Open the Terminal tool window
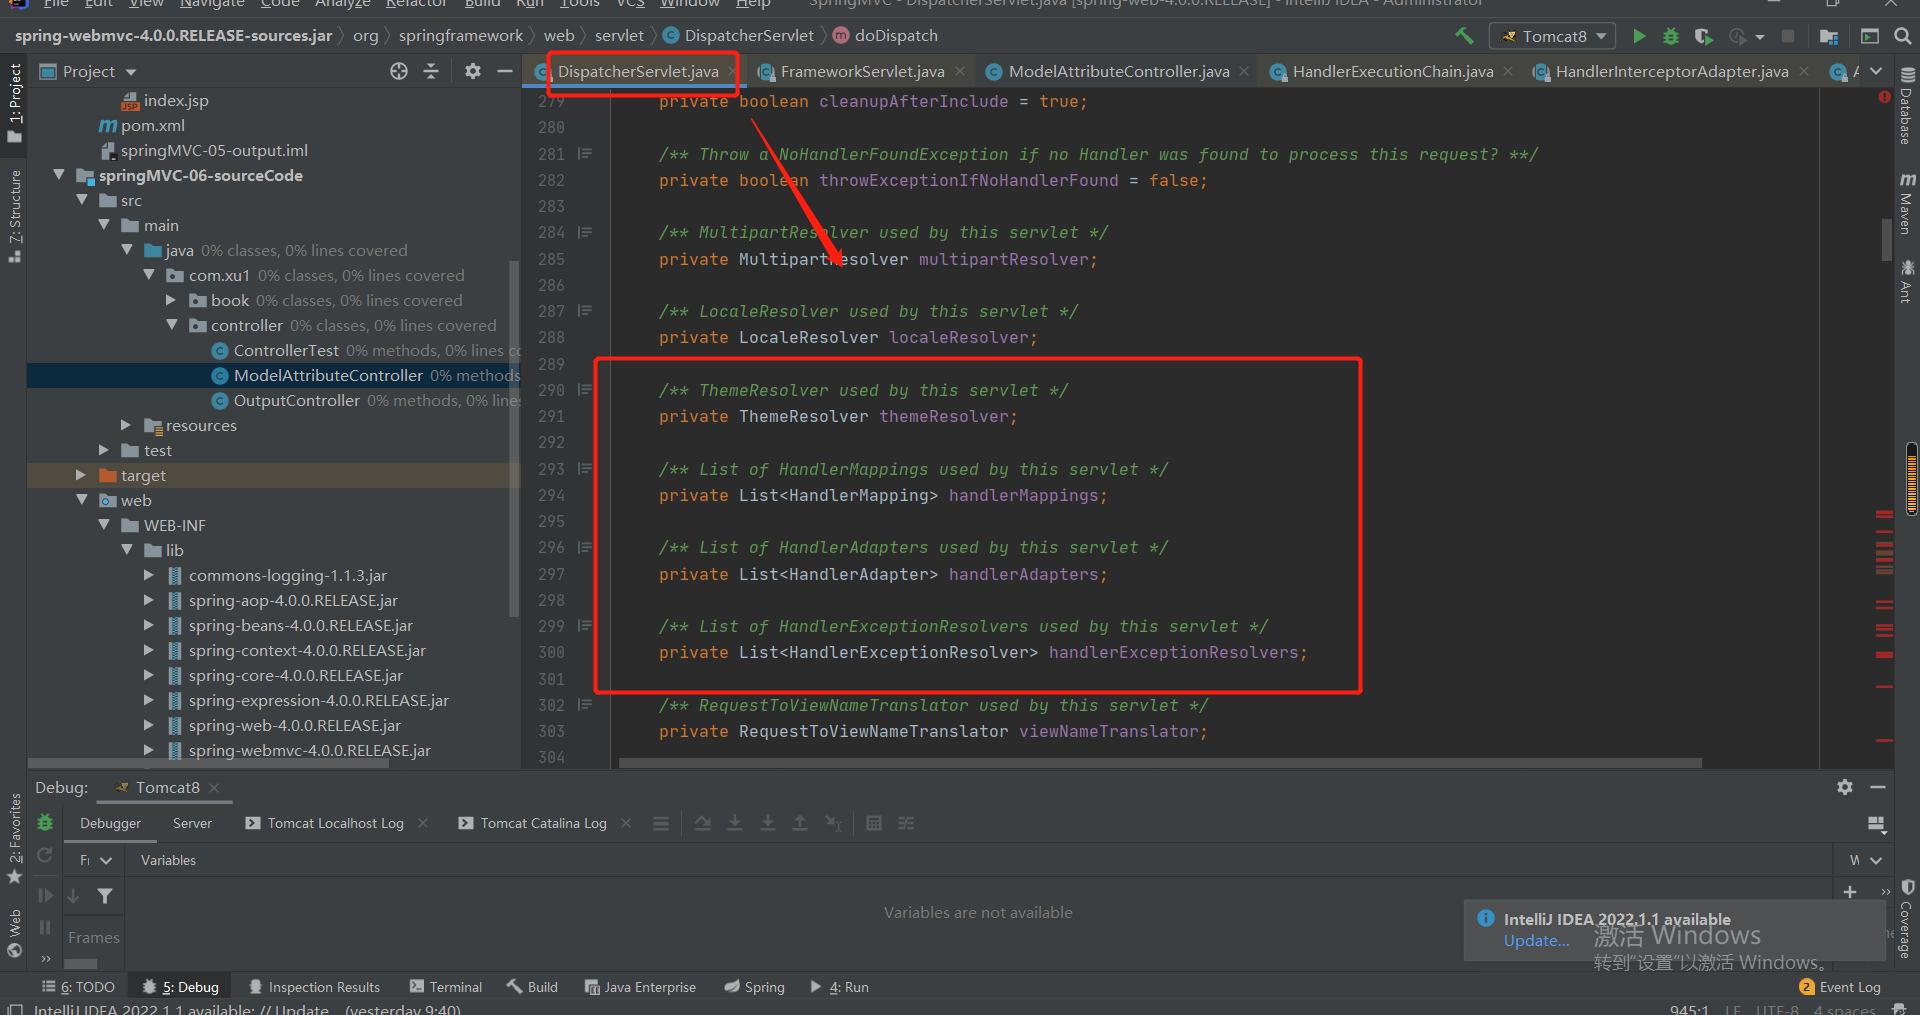The width and height of the screenshot is (1920, 1015). pos(446,987)
